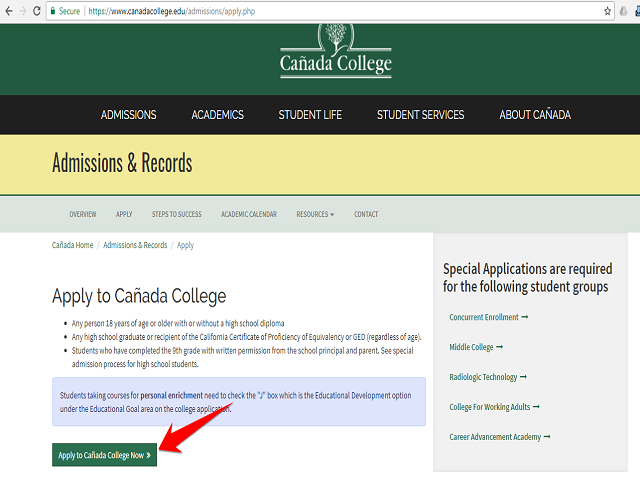Go back with the browser back arrow
This screenshot has height=480, width=640.
click(9, 11)
